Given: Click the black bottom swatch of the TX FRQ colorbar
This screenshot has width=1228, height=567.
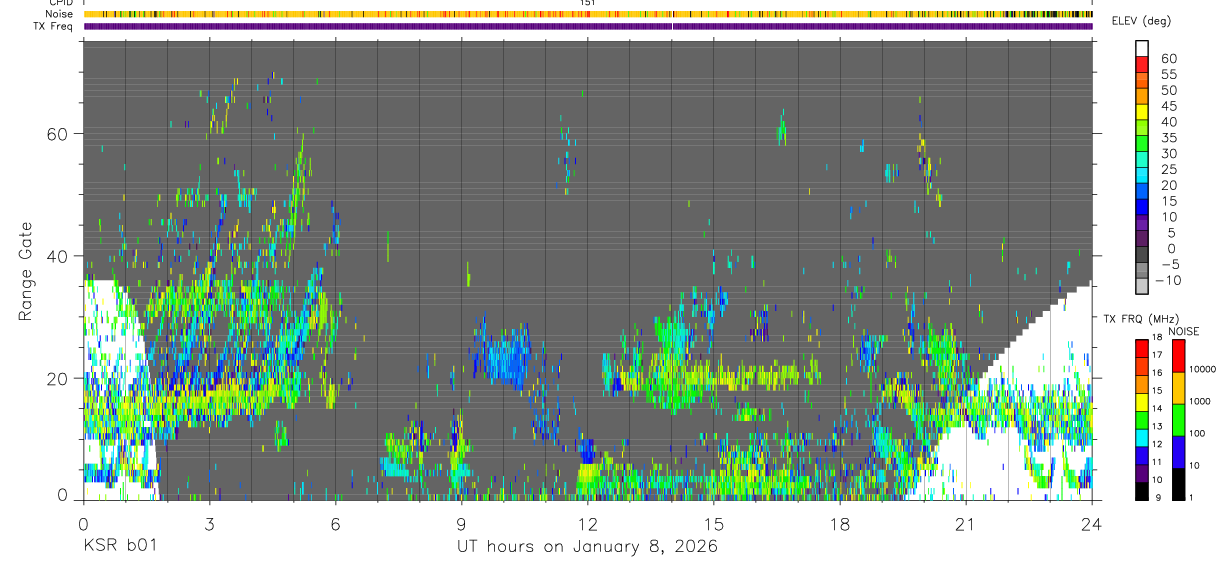Looking at the screenshot, I should coord(1142,491).
